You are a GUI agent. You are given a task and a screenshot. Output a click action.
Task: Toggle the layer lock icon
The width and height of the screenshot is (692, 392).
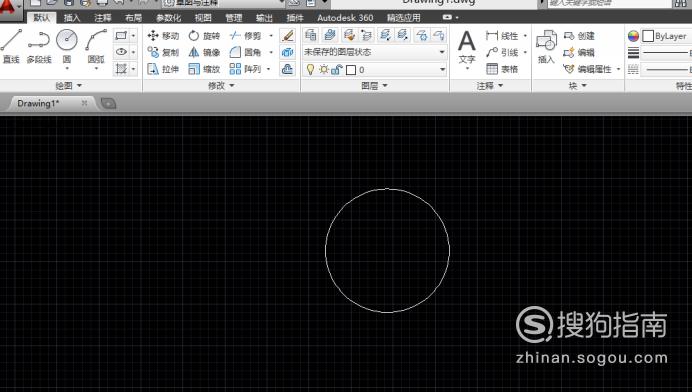tap(337, 69)
